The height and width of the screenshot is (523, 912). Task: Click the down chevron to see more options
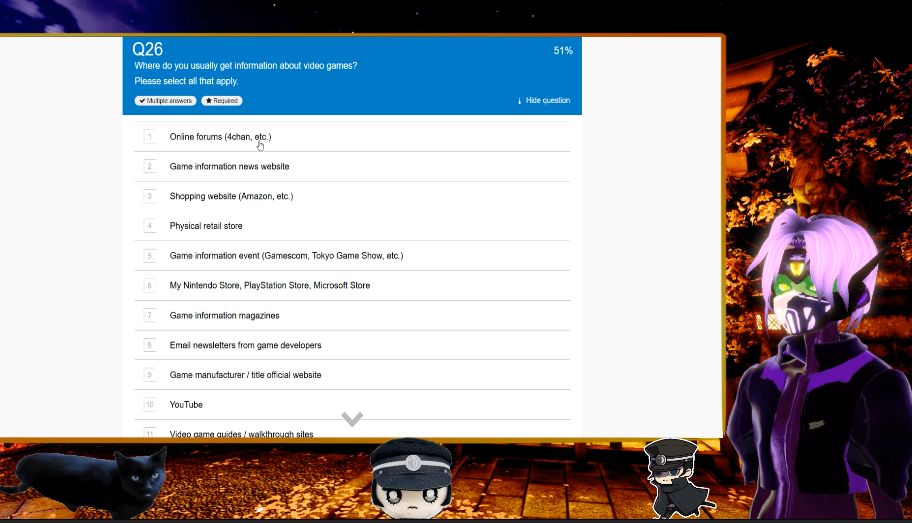(x=352, y=418)
